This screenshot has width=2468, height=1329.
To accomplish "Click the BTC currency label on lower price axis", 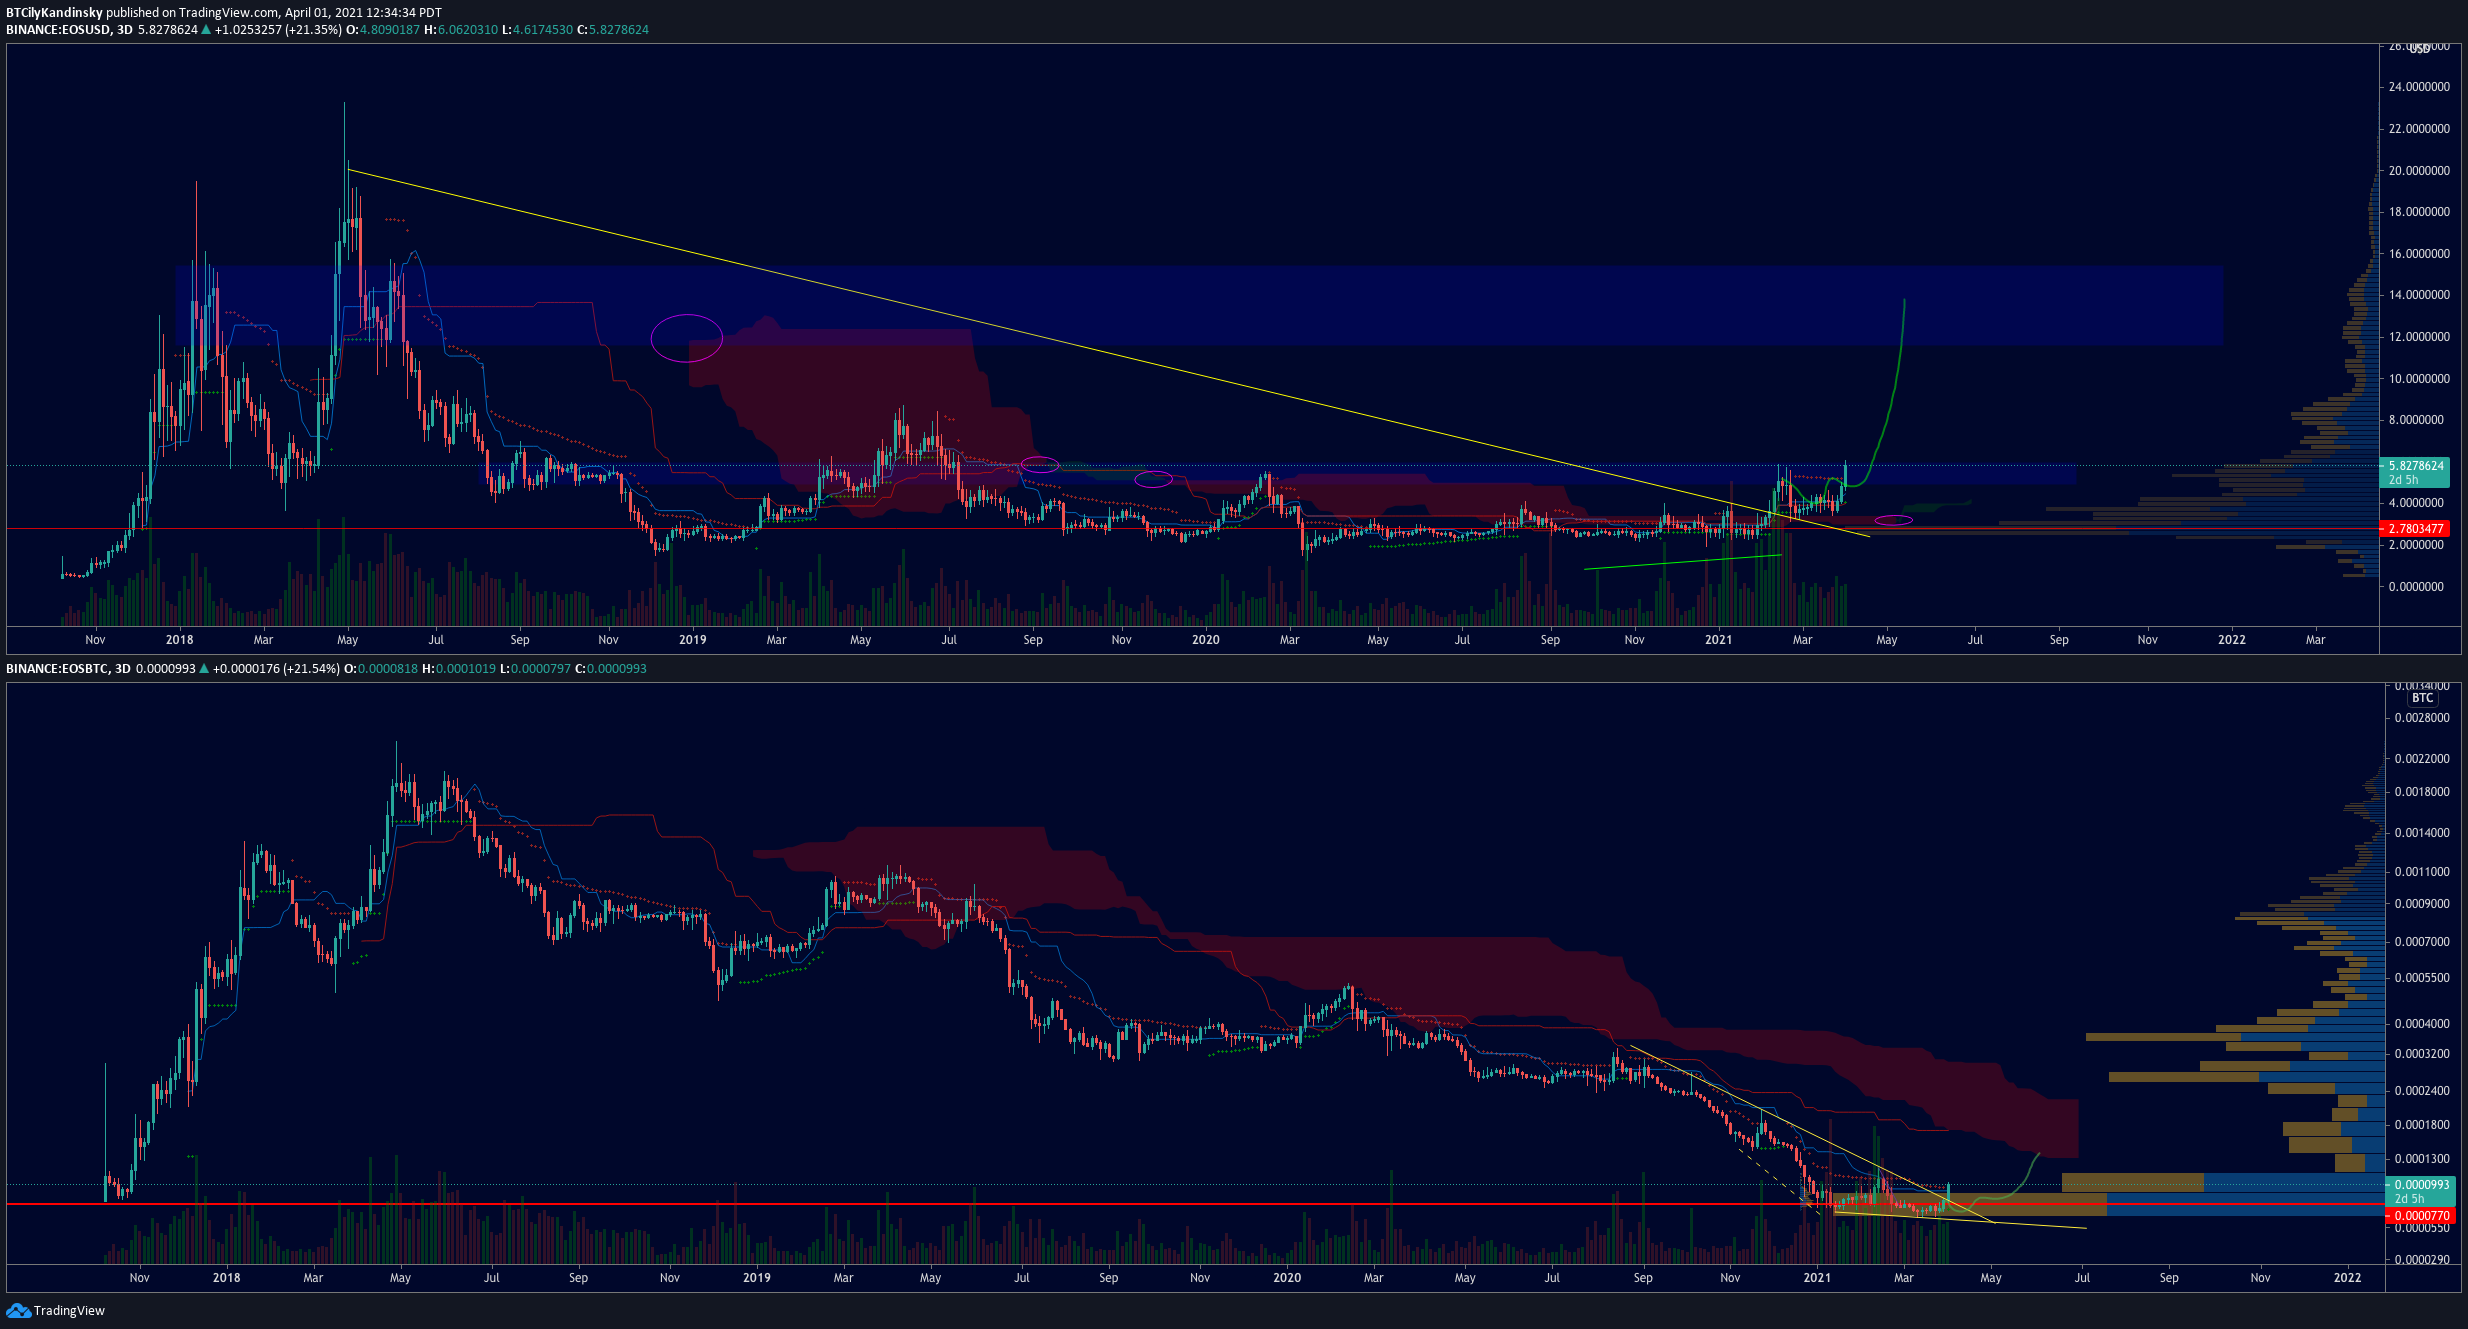I will tap(2422, 698).
